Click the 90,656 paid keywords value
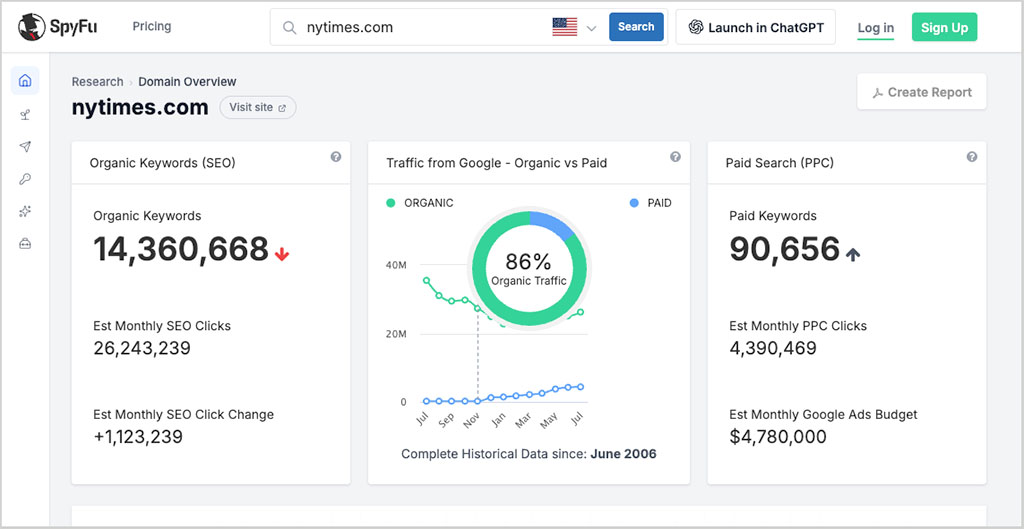This screenshot has width=1024, height=529. coord(784,249)
